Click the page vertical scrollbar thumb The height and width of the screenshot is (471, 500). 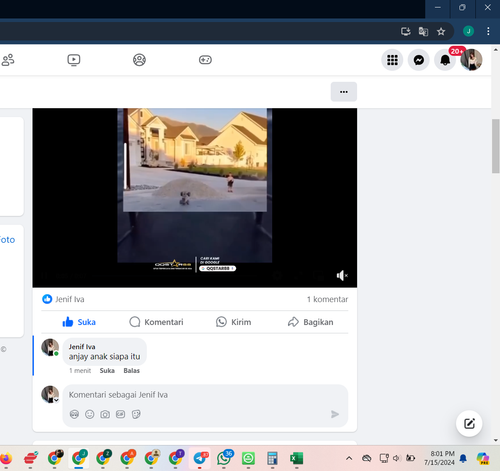496,146
